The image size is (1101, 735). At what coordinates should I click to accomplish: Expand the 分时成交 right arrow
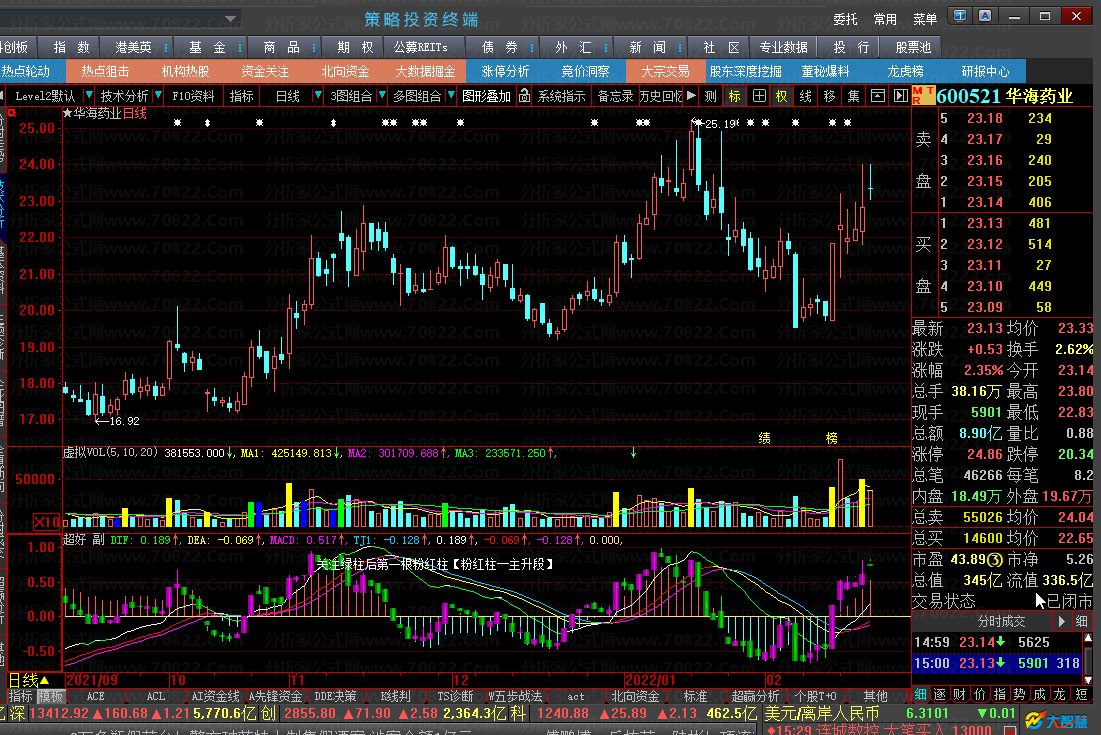point(1062,621)
